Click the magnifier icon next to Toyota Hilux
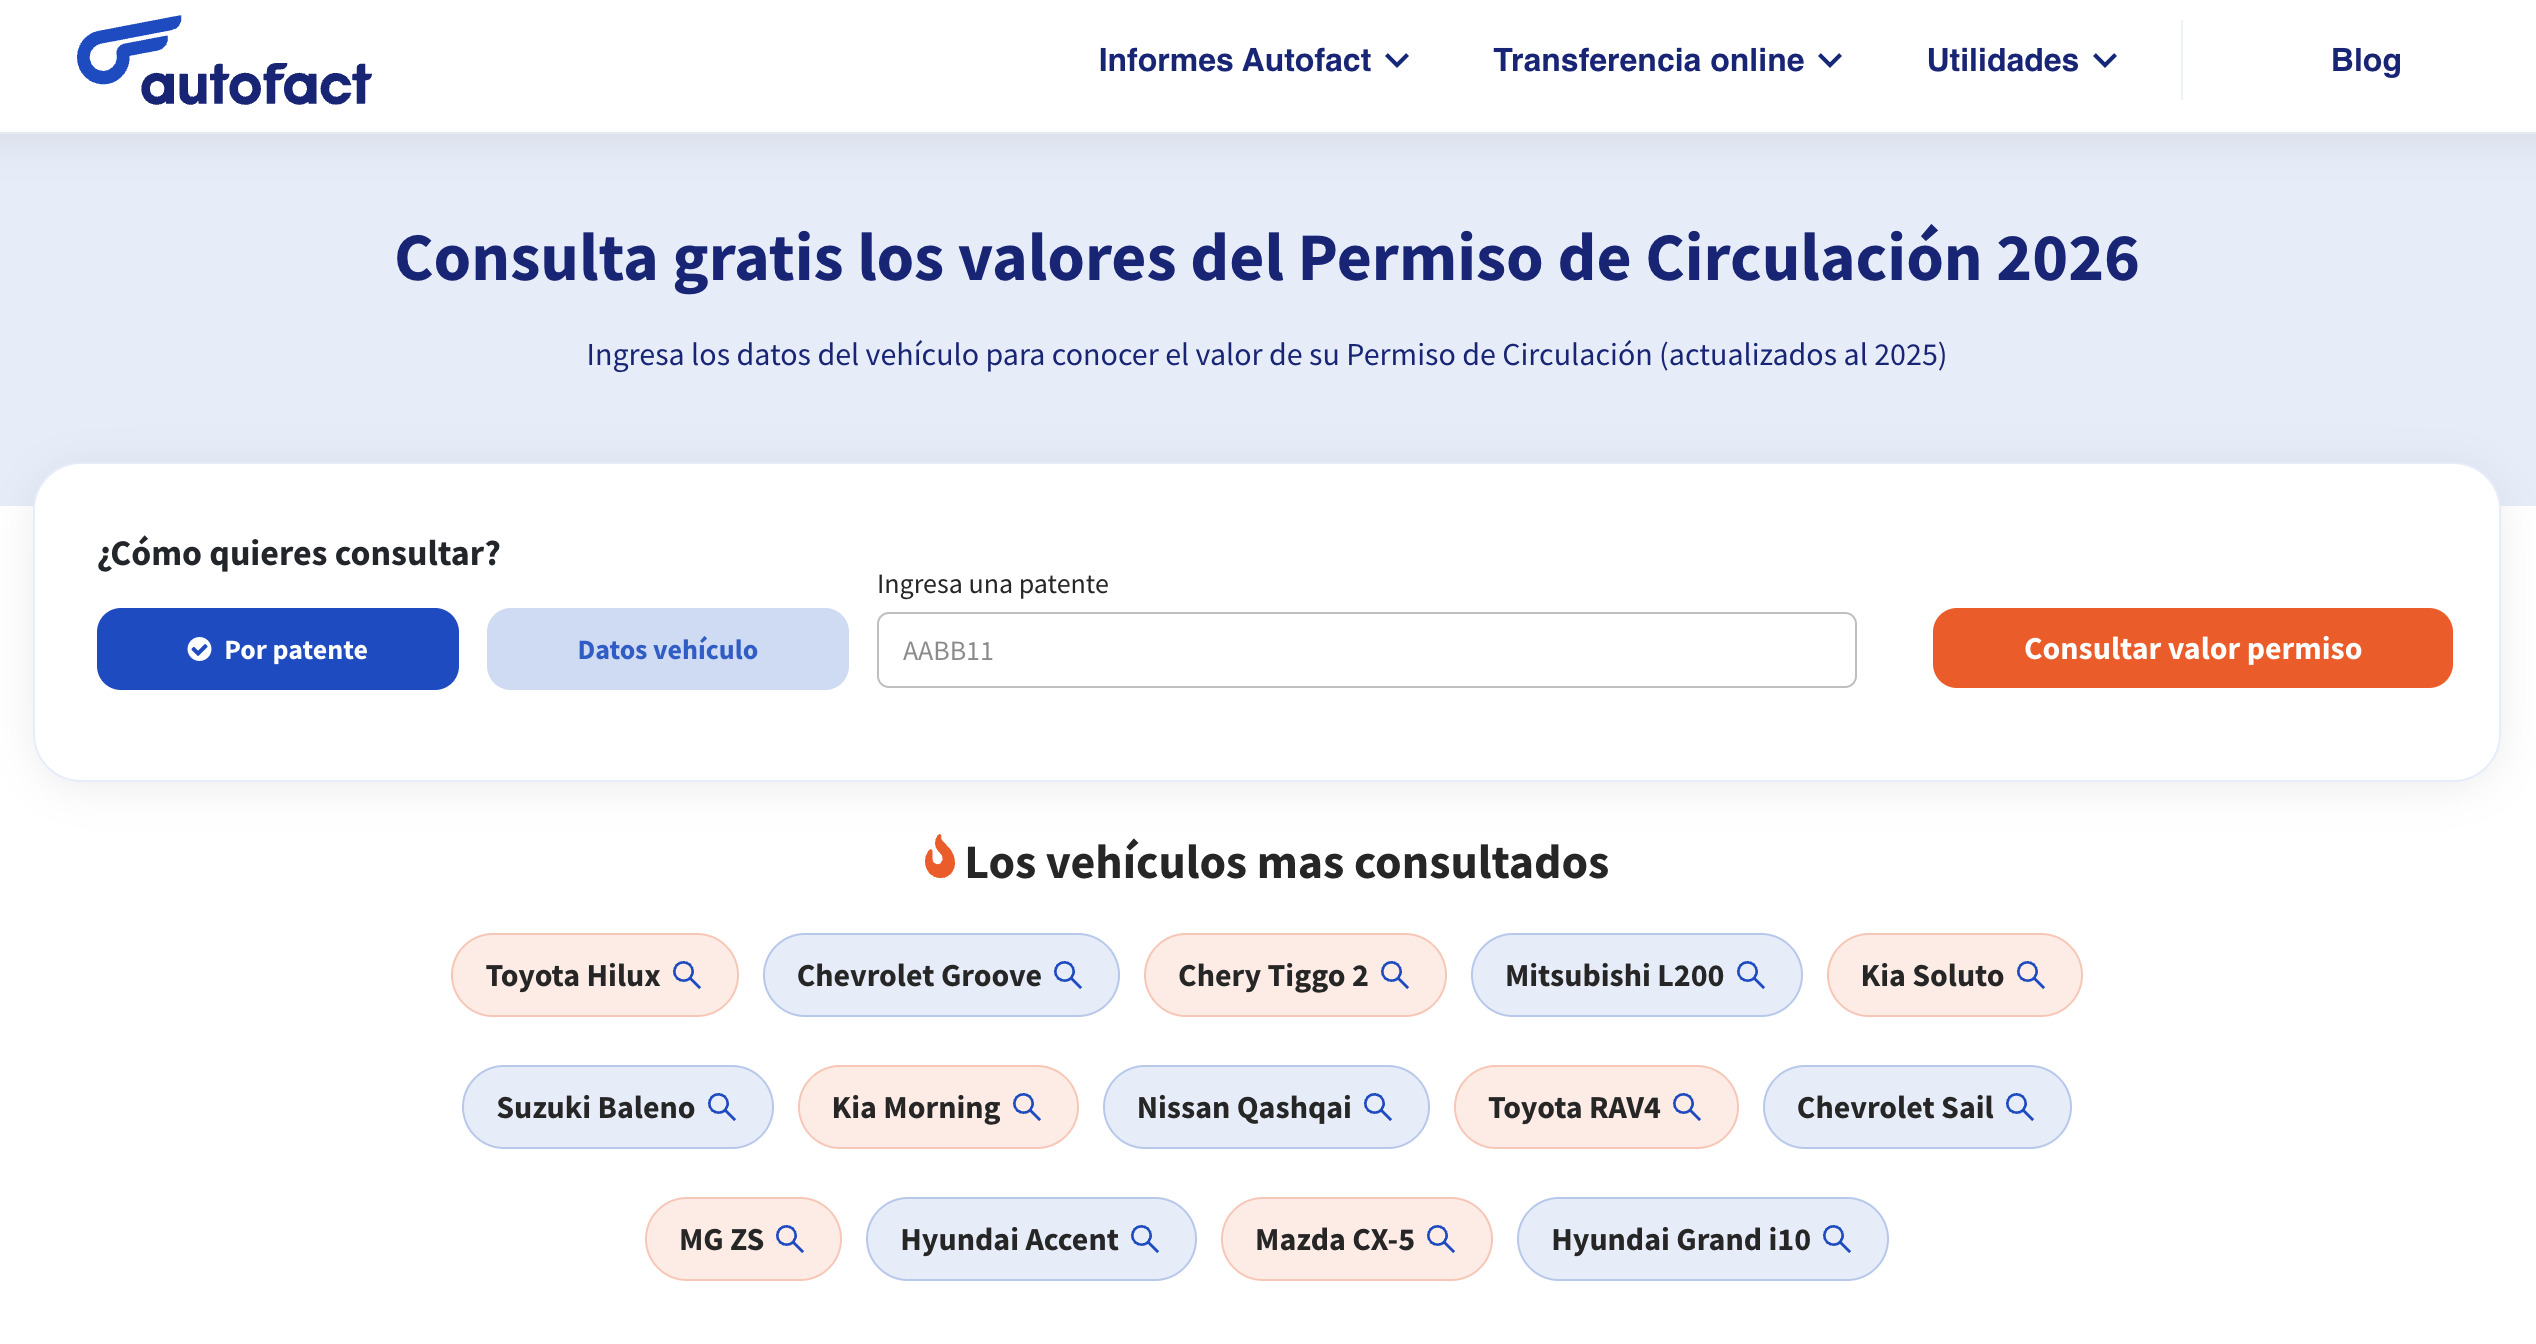 (686, 975)
